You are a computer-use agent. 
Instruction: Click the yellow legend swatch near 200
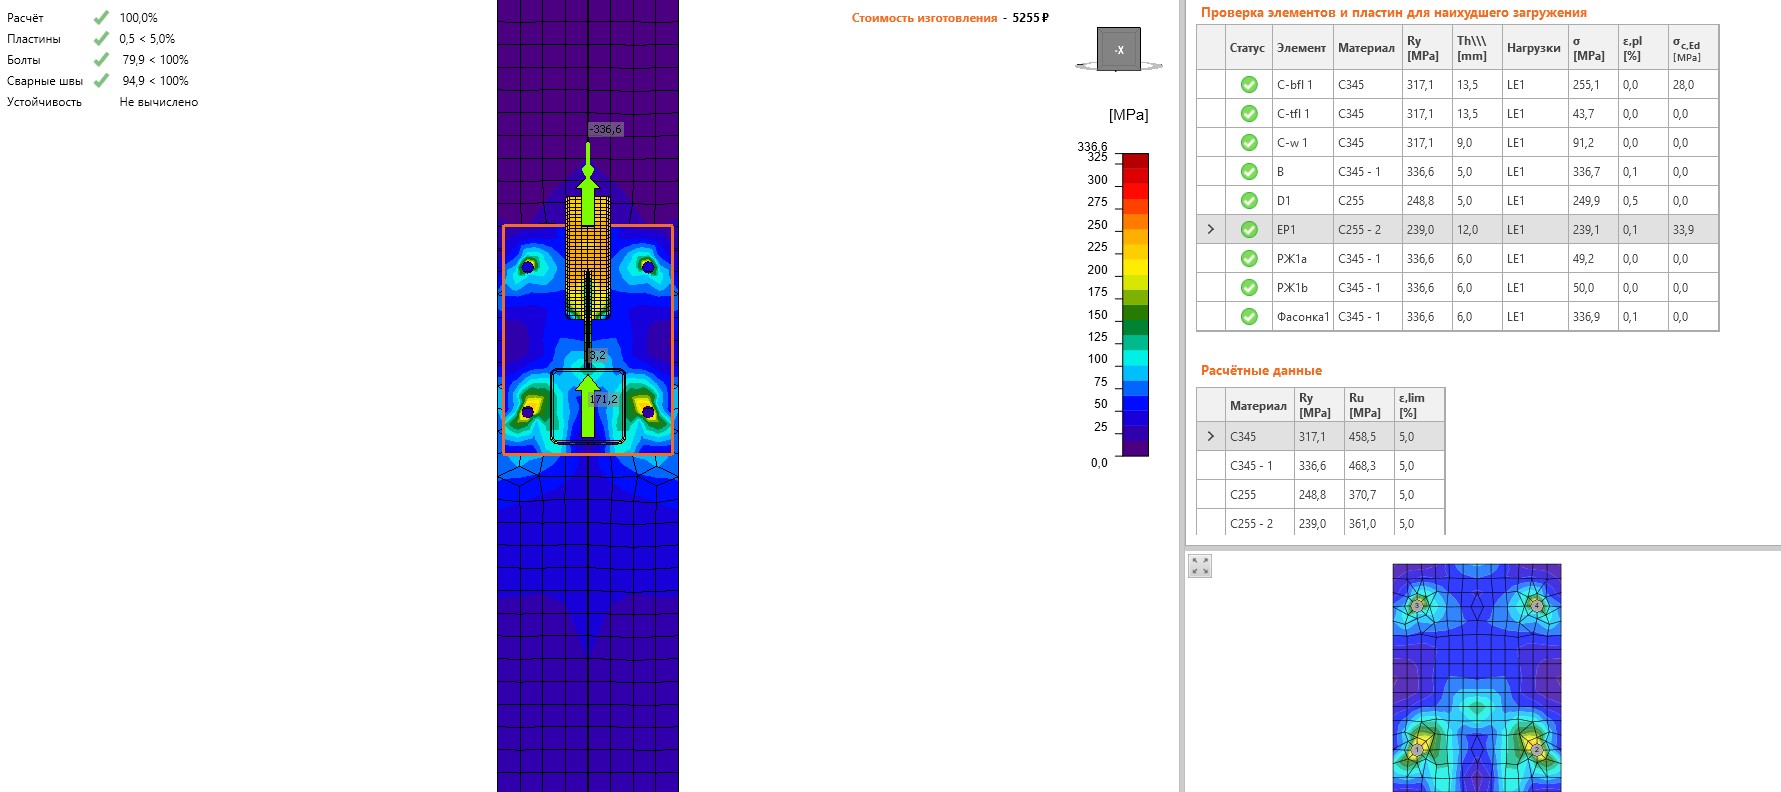point(1136,268)
